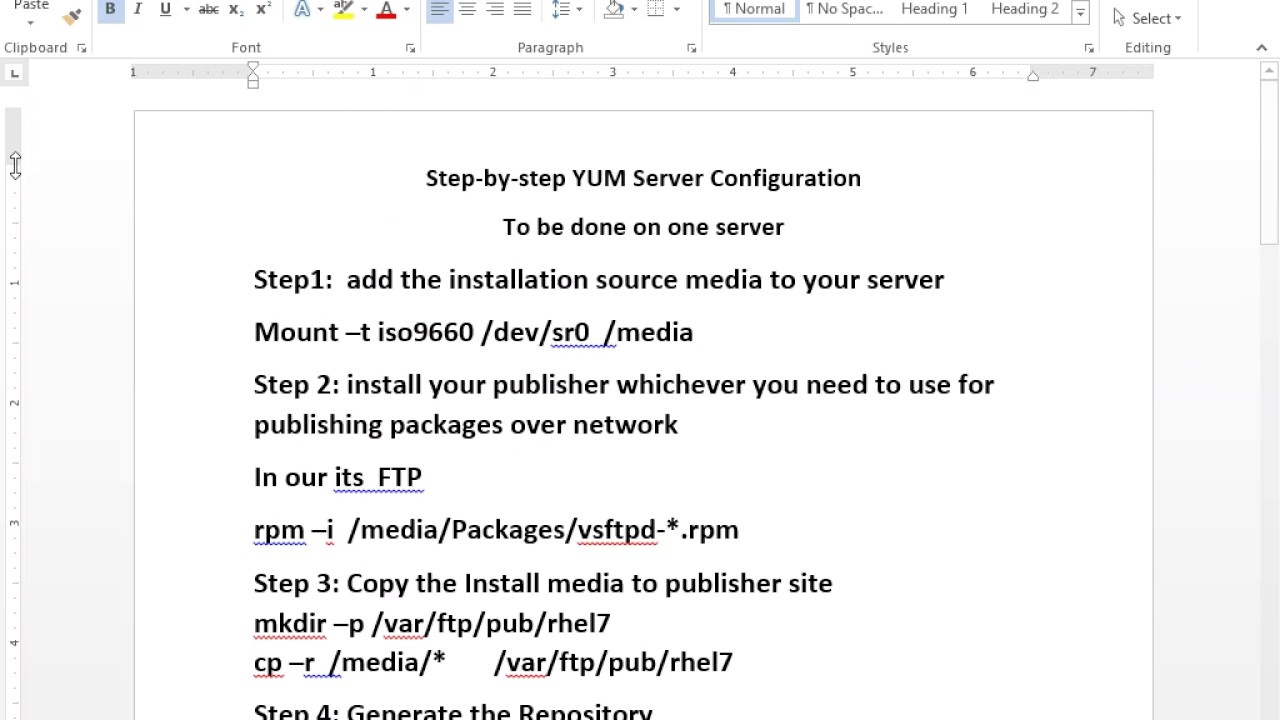Click the Format Painter brush icon
This screenshot has width=1280, height=720.
72,15
